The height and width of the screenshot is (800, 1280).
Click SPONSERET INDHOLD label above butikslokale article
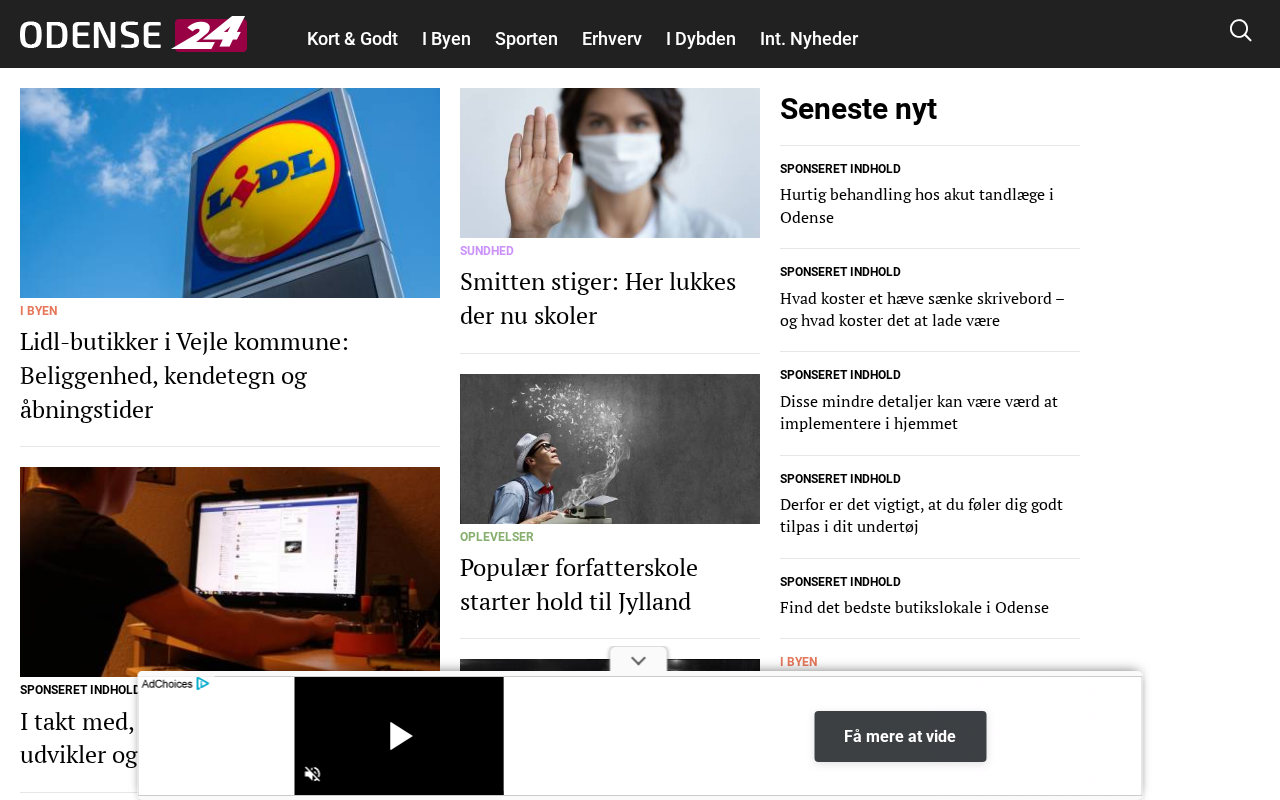[840, 582]
